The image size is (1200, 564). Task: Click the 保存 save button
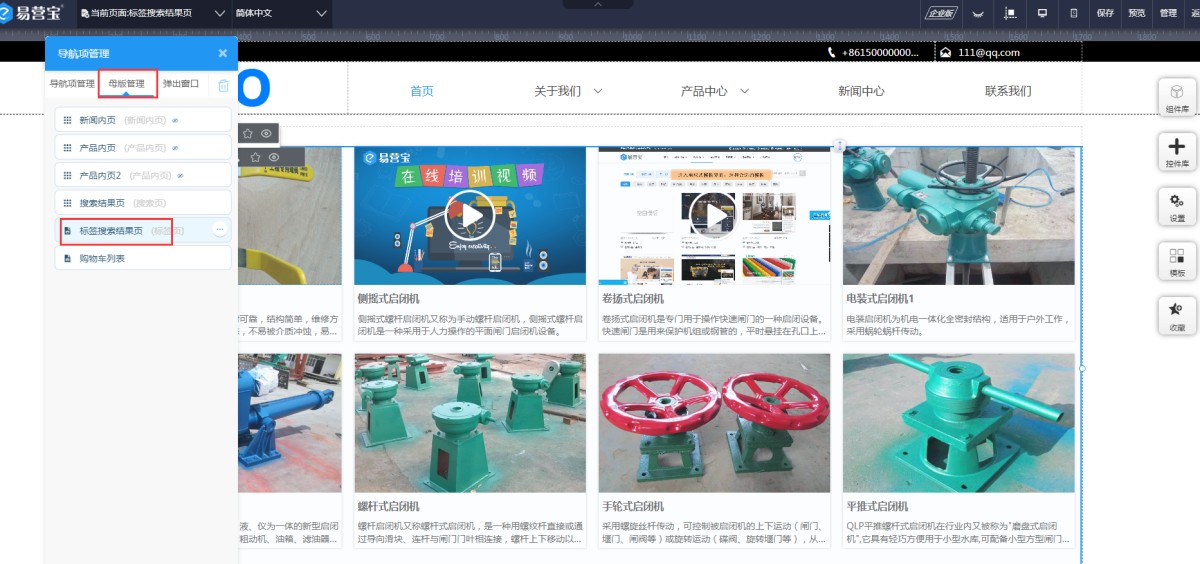pos(1105,13)
